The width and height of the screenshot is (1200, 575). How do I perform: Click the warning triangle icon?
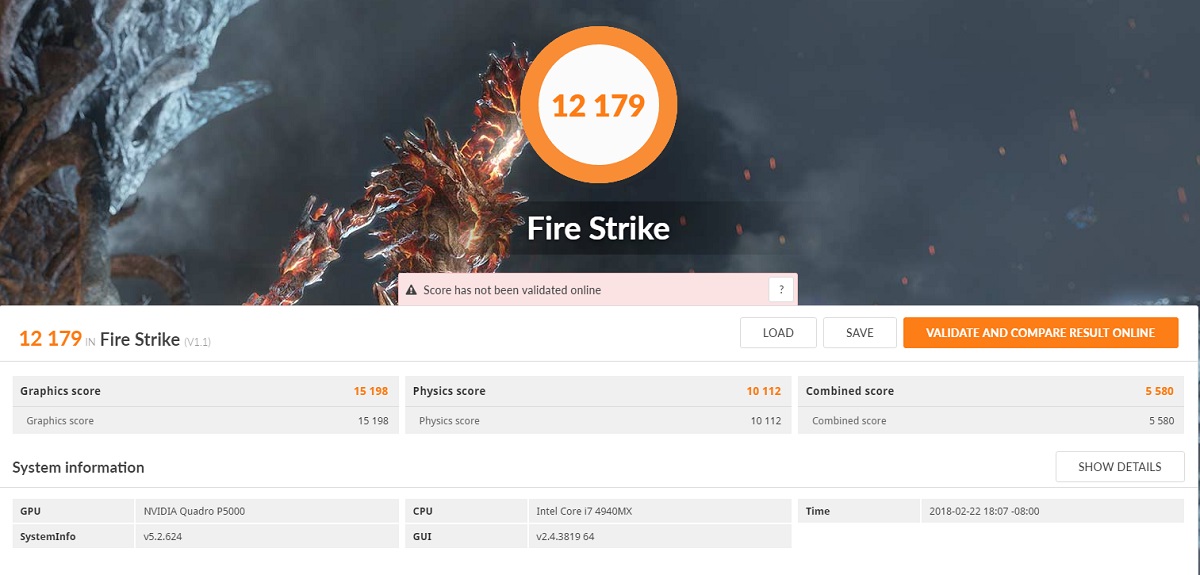(411, 290)
